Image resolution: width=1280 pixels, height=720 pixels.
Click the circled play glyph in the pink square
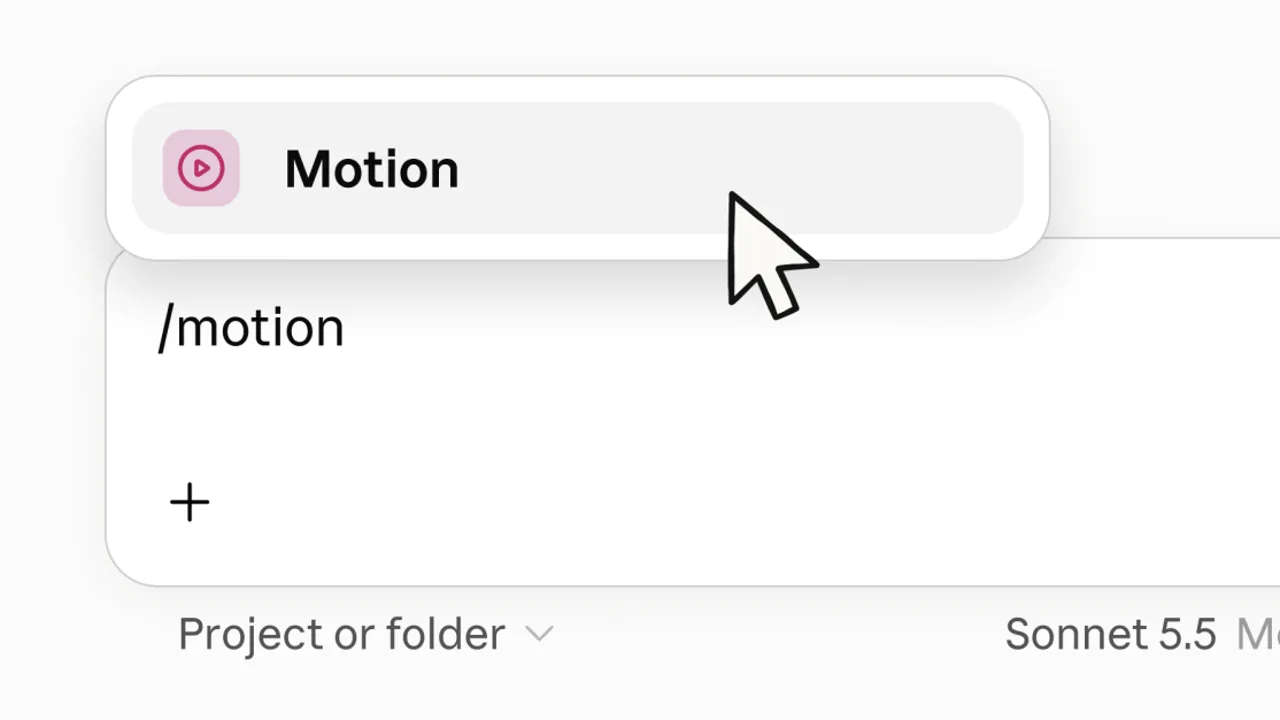pyautogui.click(x=201, y=168)
